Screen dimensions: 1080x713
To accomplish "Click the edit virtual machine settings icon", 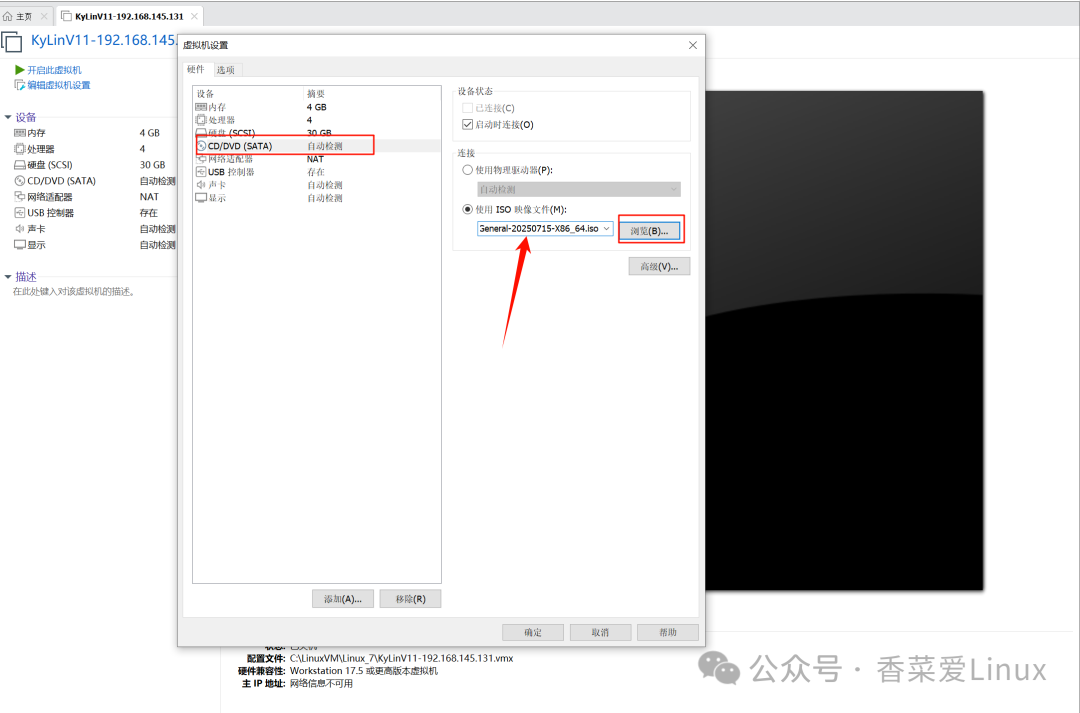I will click(x=20, y=85).
